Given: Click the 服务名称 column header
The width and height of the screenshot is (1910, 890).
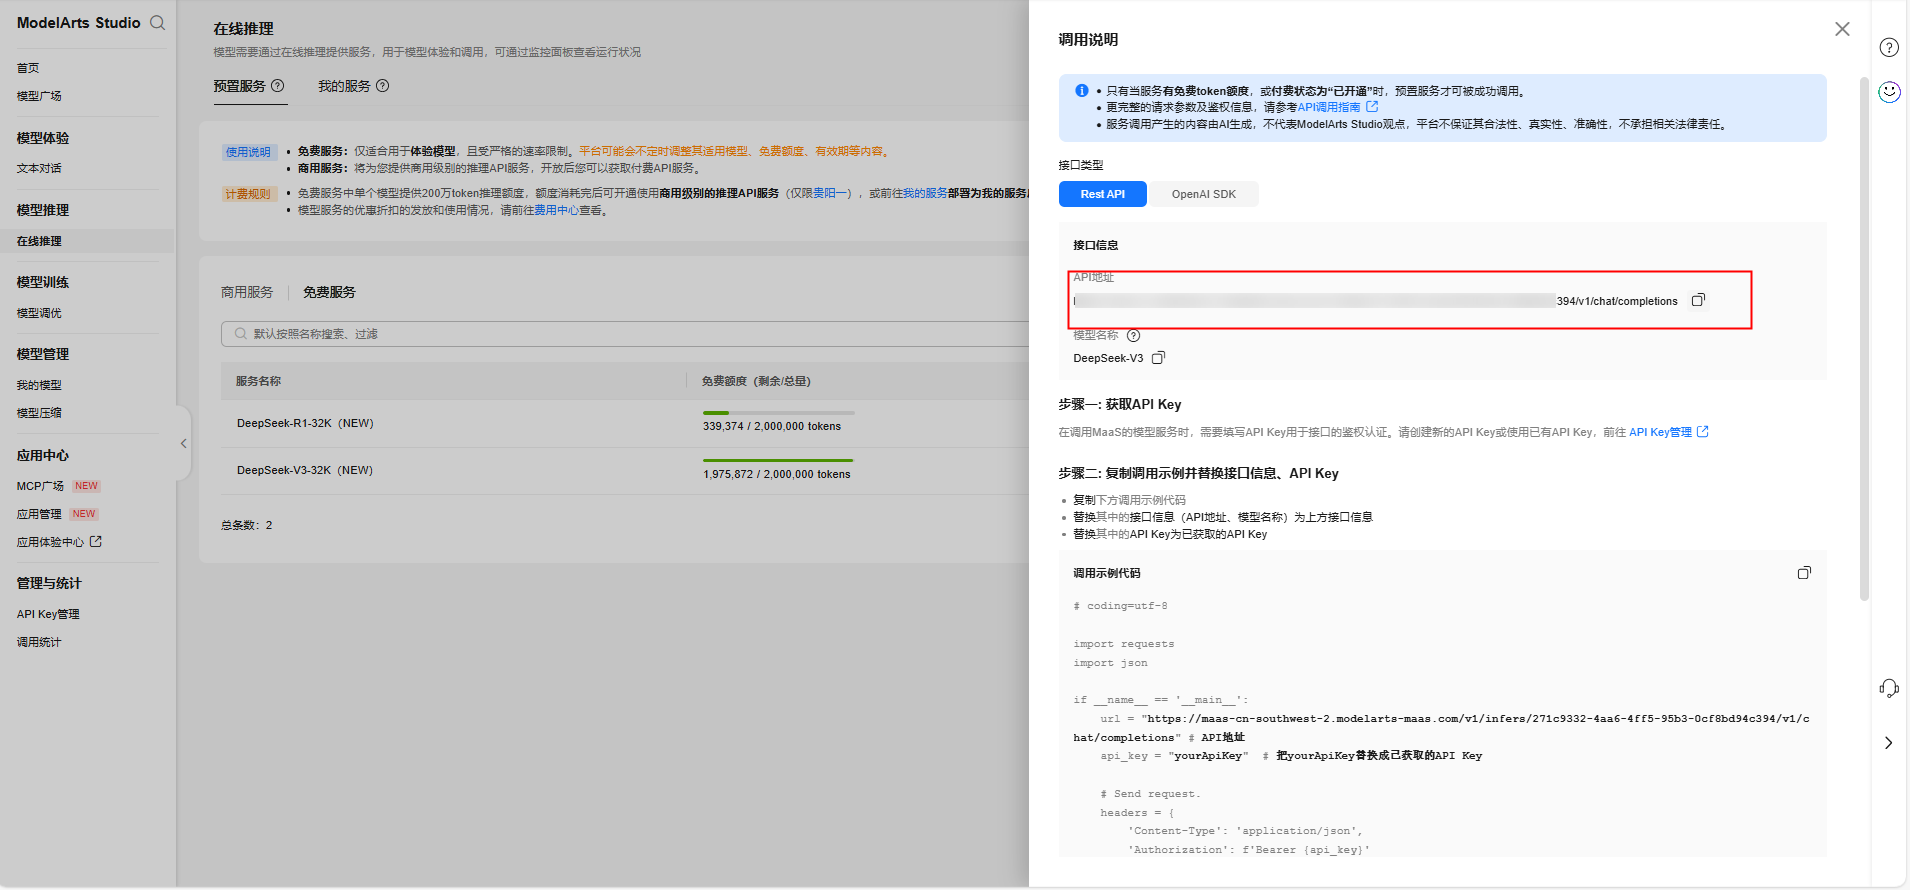Looking at the screenshot, I should [x=258, y=381].
